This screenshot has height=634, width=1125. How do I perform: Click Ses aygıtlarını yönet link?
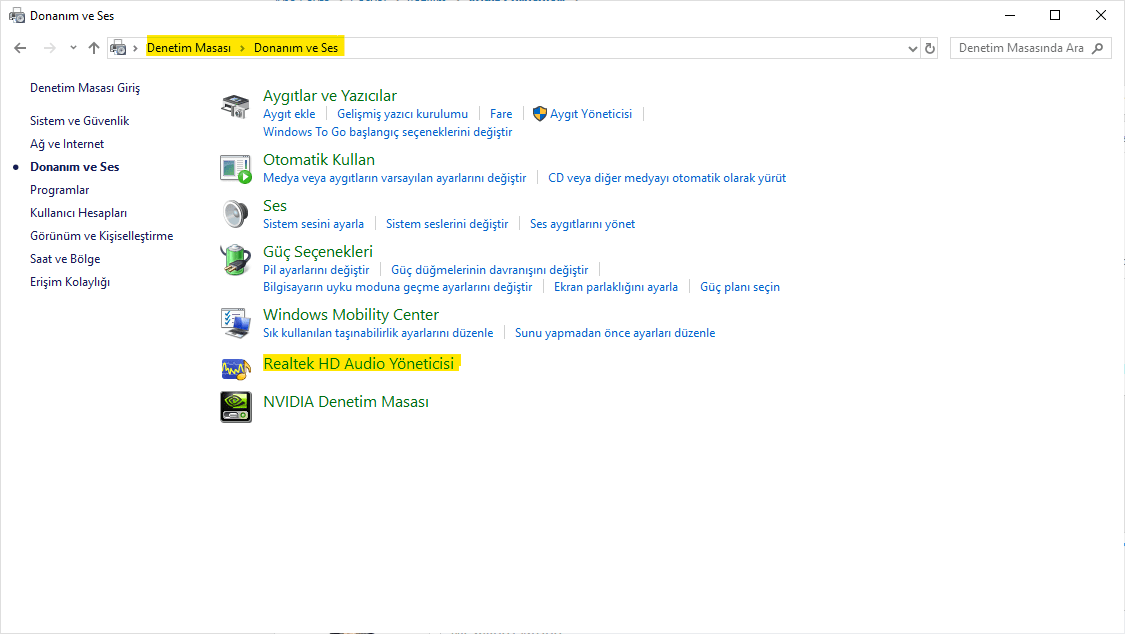click(x=583, y=224)
